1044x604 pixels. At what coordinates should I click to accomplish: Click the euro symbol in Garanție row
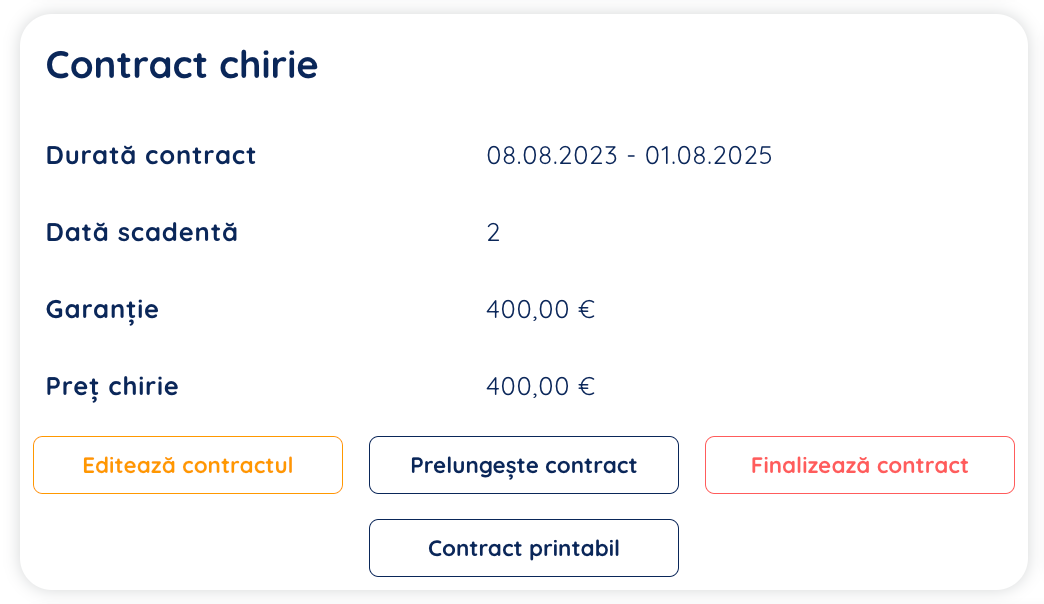587,310
